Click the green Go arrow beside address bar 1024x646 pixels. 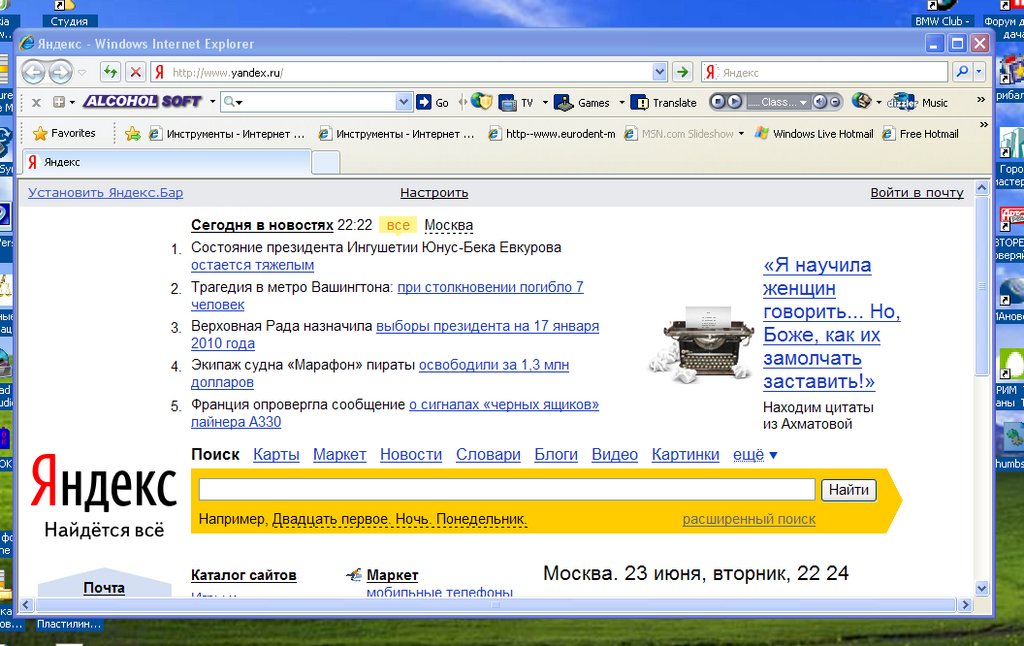coord(682,72)
